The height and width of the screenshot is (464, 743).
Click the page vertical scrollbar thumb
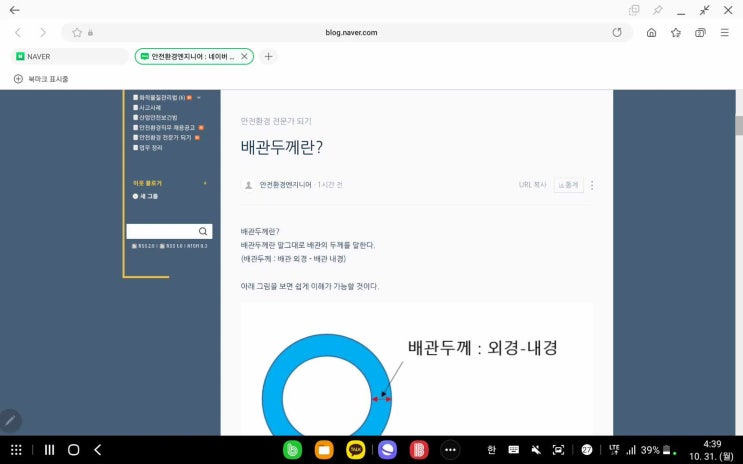point(739,126)
